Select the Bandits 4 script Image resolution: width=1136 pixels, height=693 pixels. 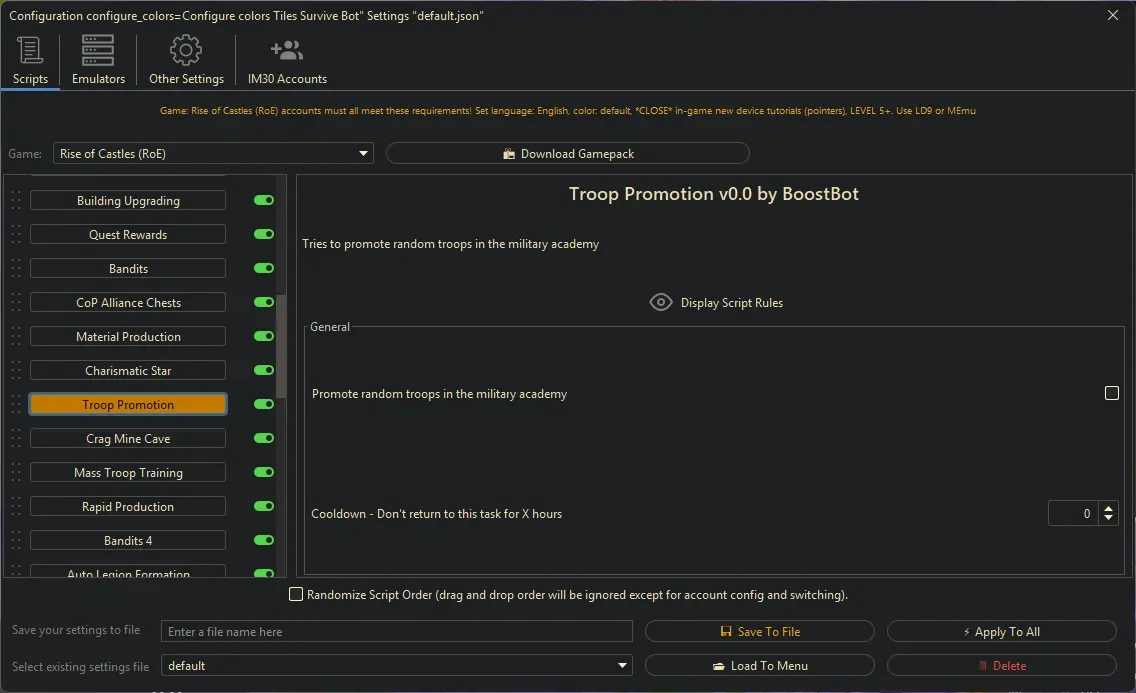[128, 541]
